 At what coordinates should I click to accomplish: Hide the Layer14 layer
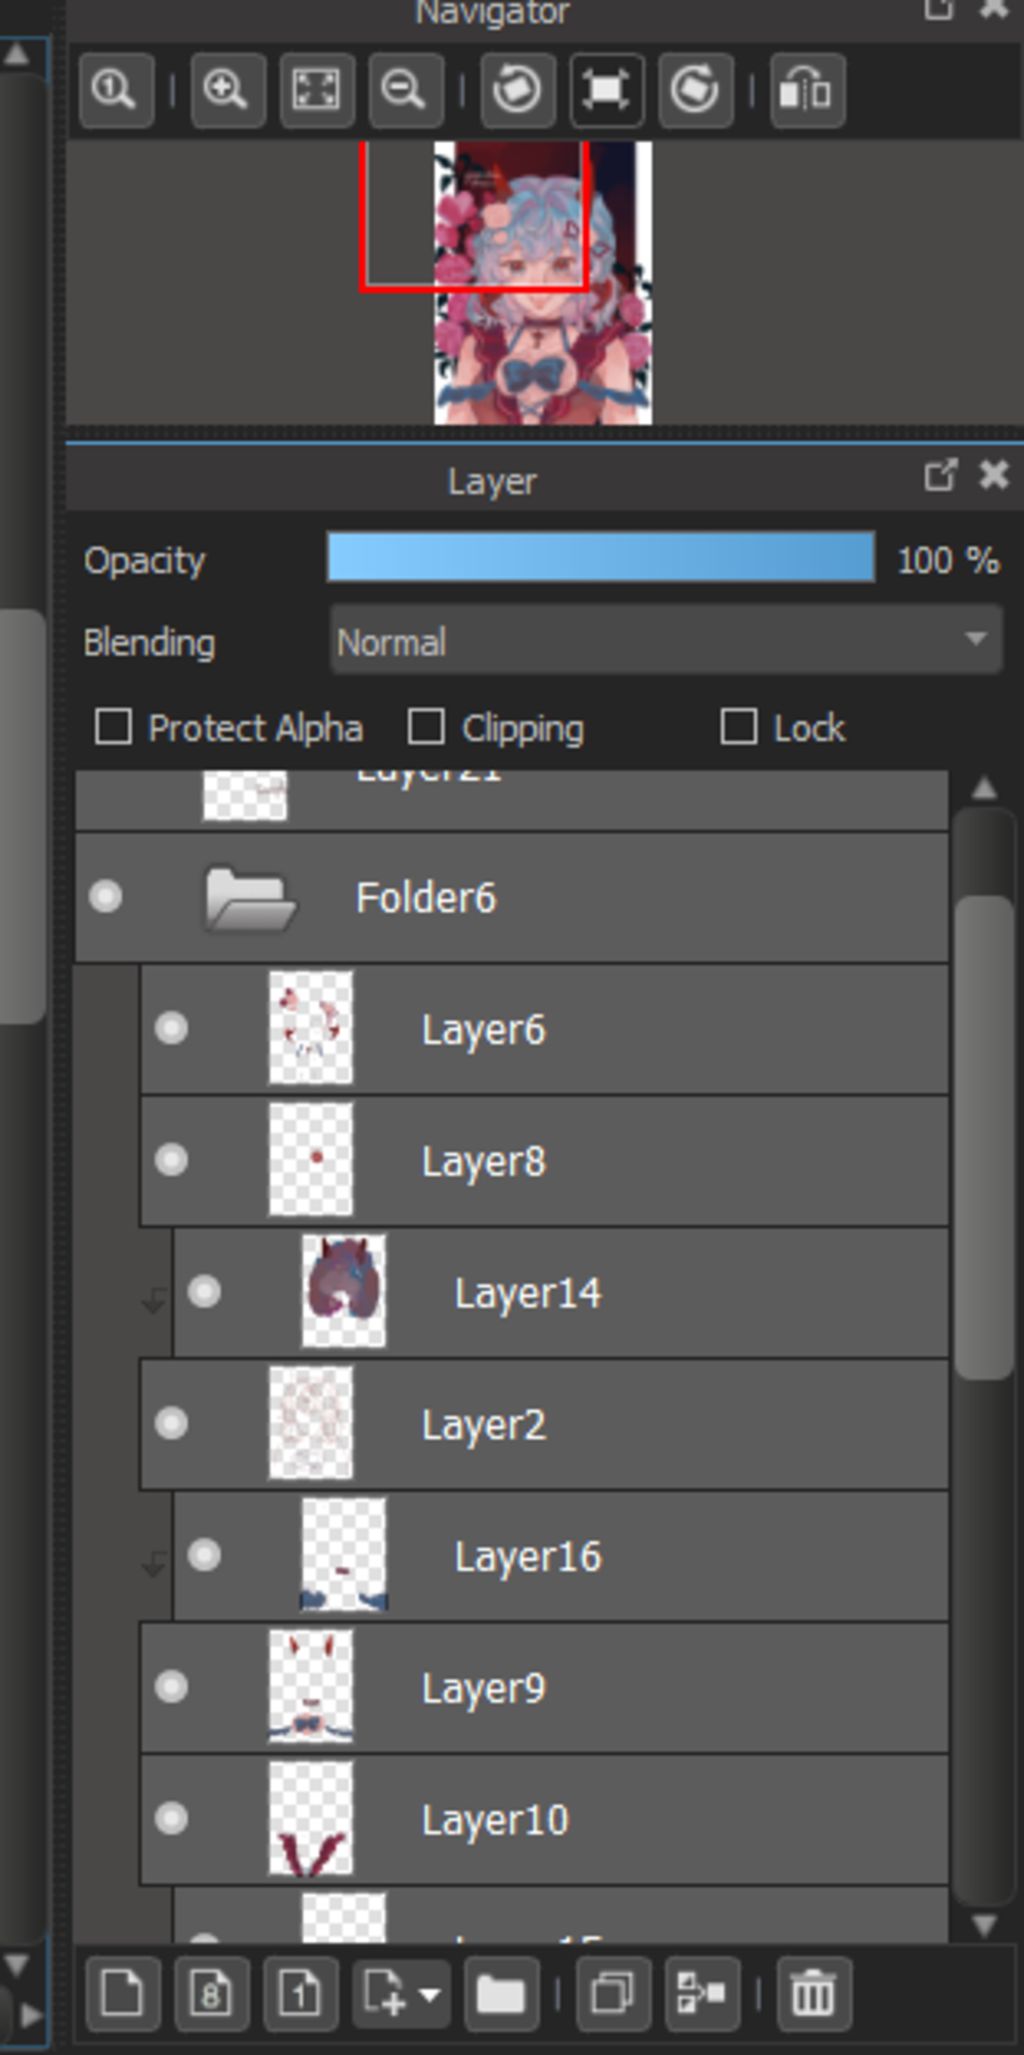tap(205, 1292)
